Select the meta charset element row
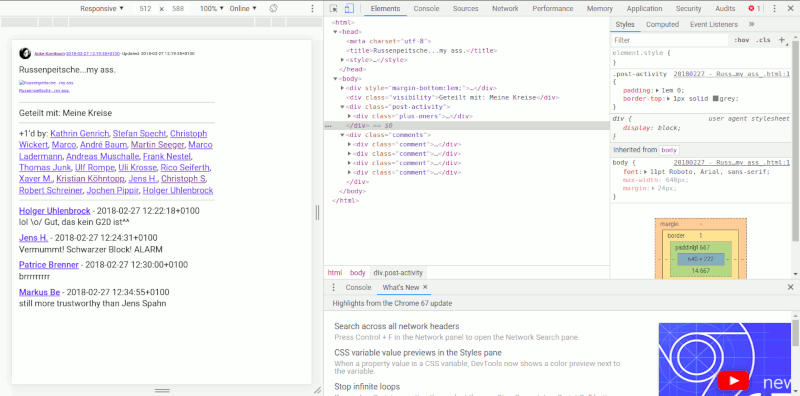This screenshot has width=800, height=396. (x=467, y=41)
